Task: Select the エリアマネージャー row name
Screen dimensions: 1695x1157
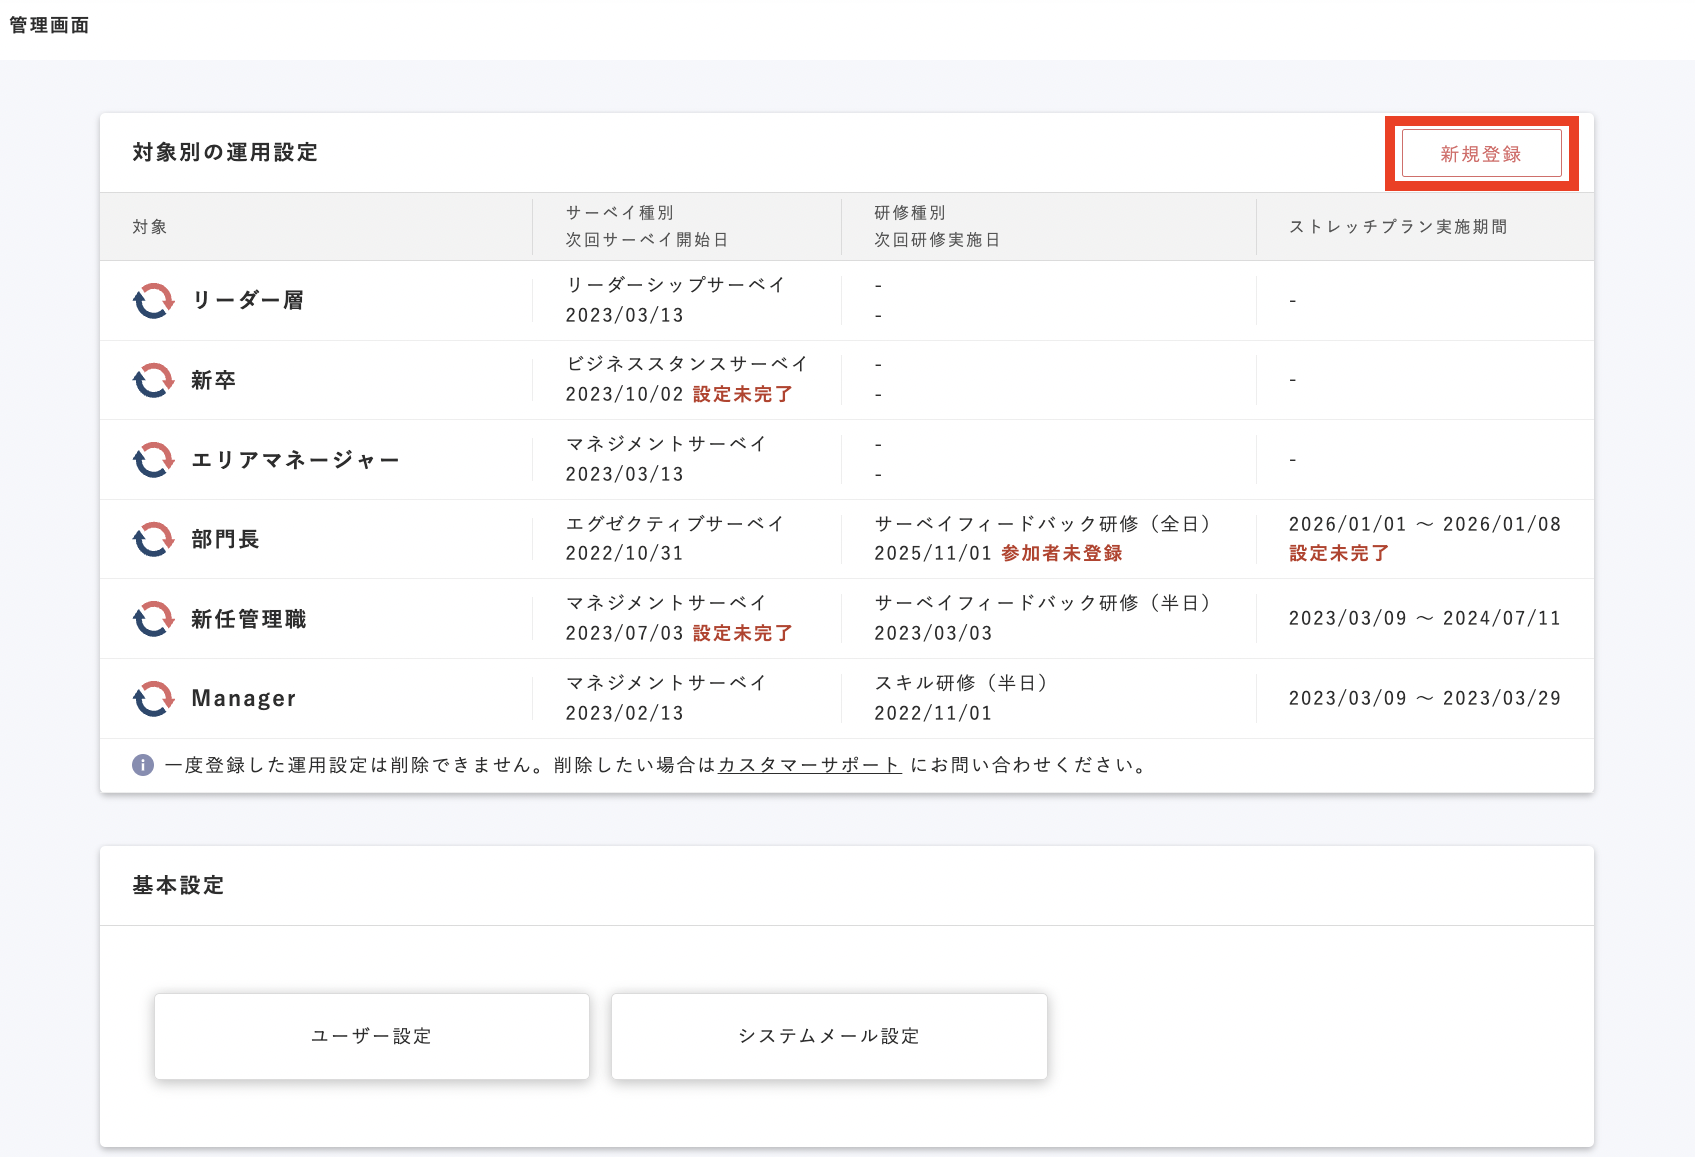Action: [x=296, y=460]
